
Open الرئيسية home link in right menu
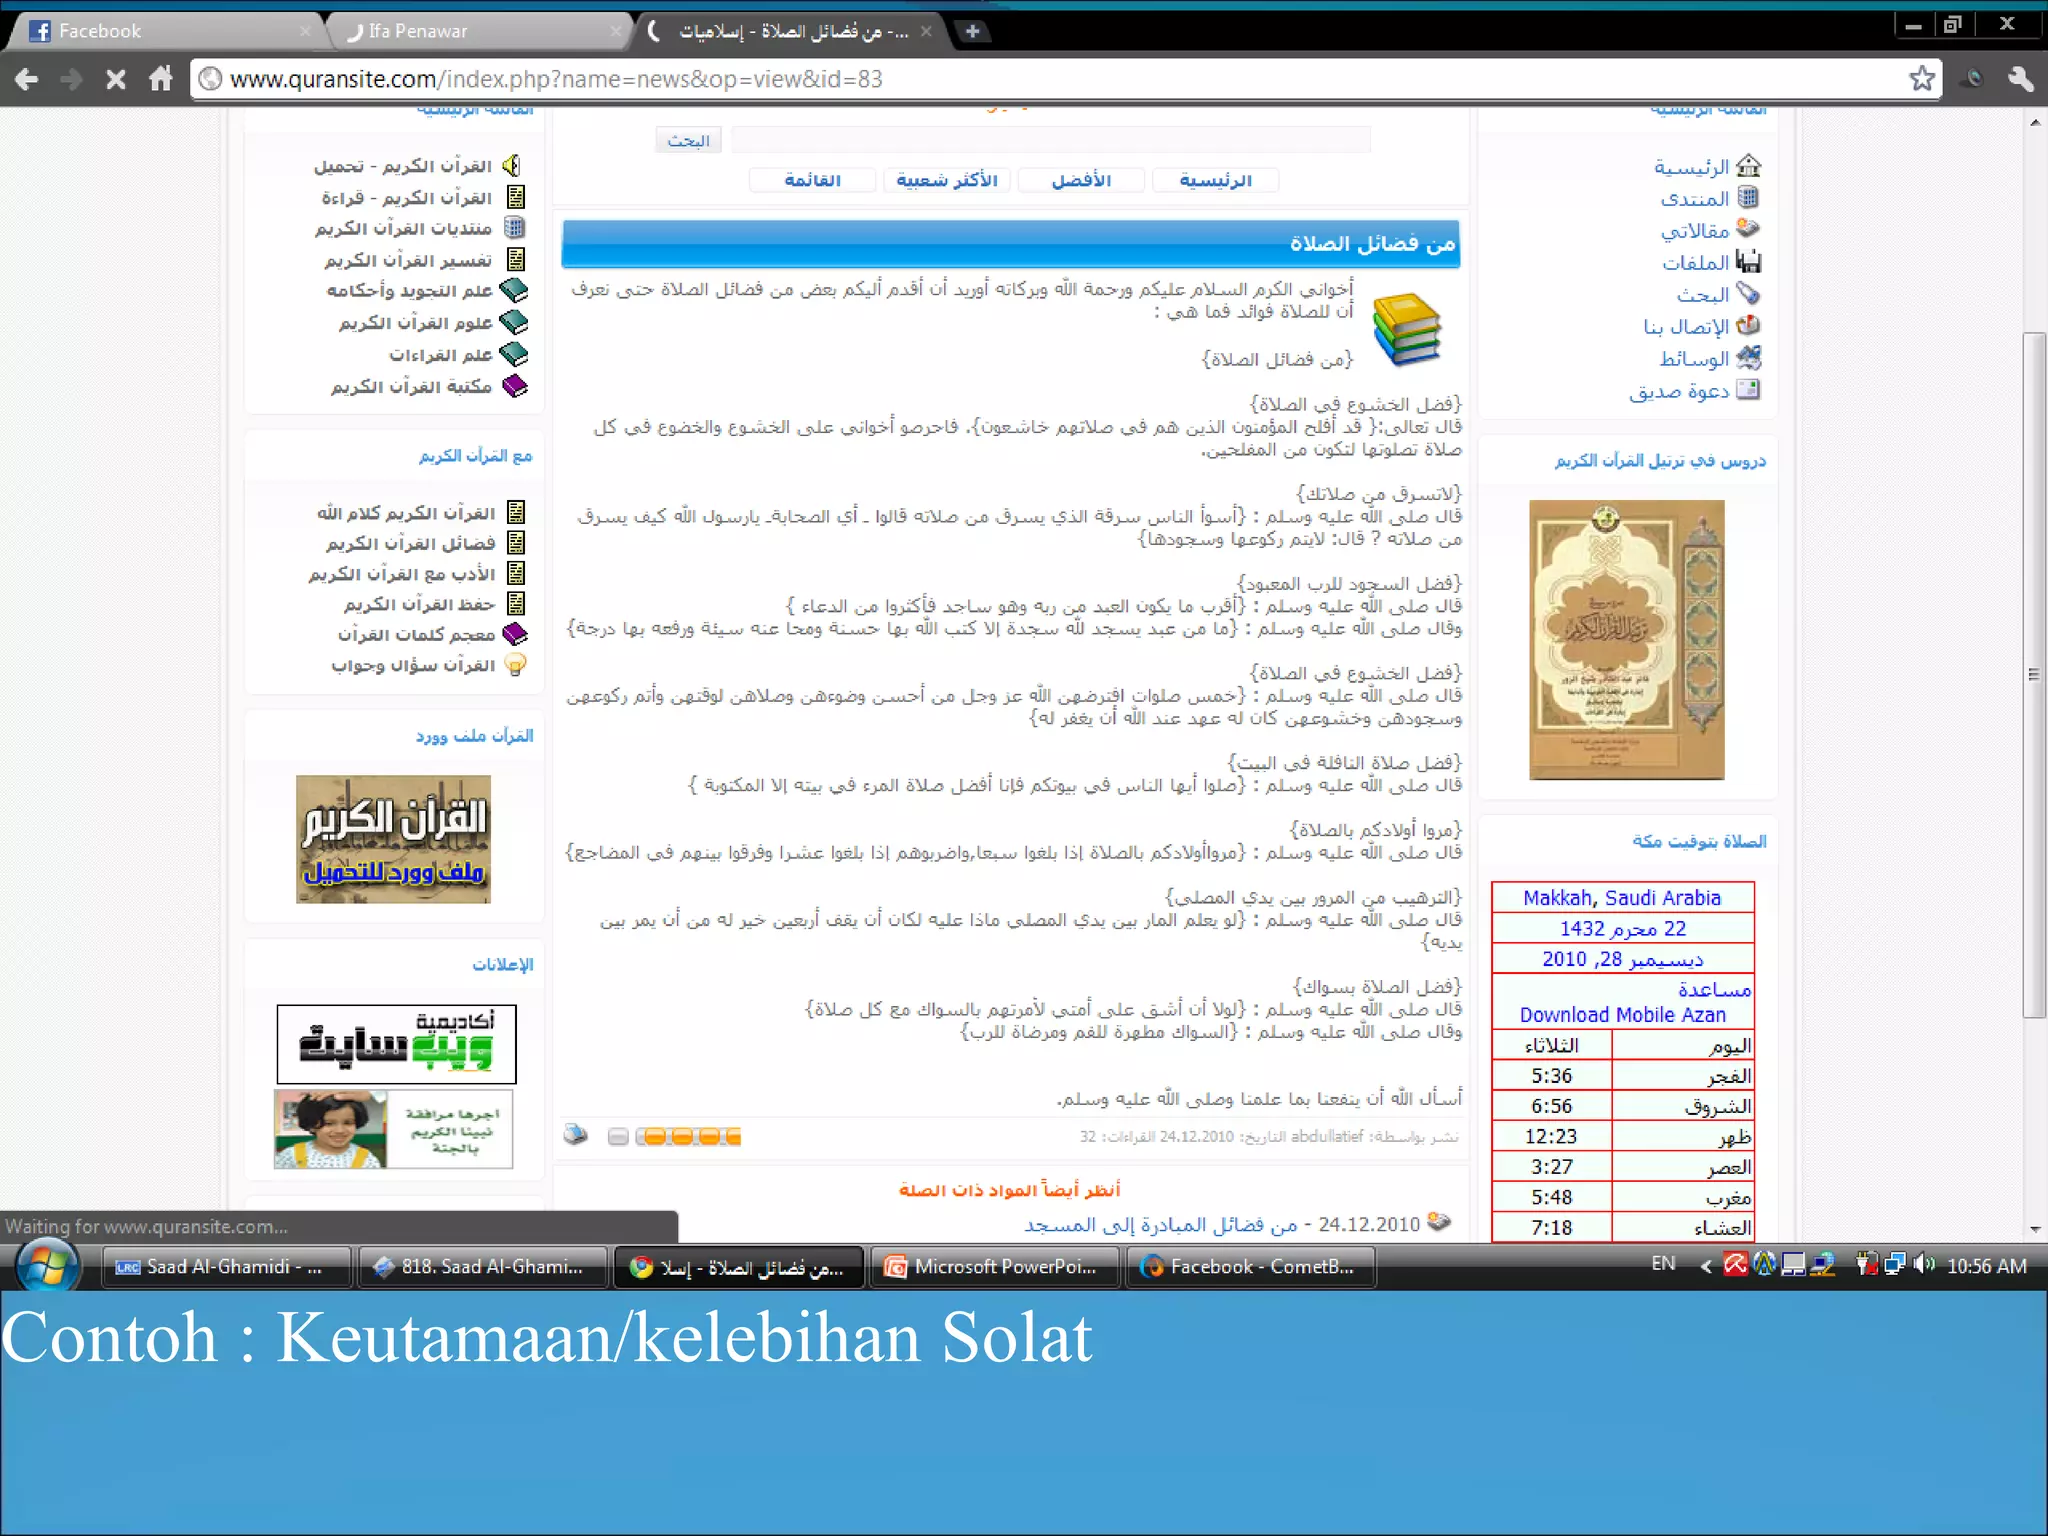1707,166
